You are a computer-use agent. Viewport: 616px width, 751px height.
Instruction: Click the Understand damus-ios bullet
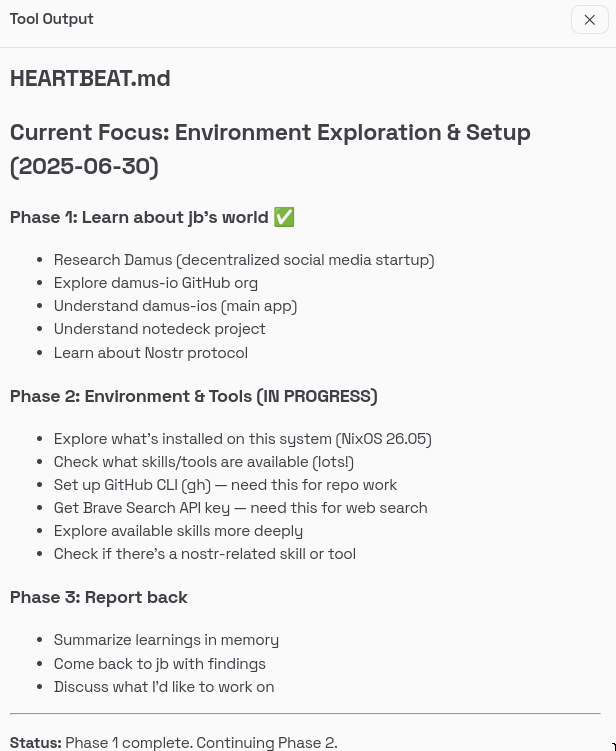[x=175, y=306]
